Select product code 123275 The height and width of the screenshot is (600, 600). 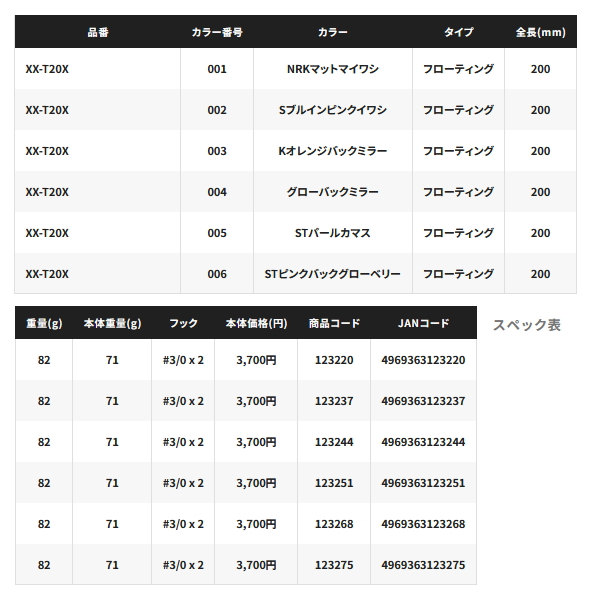tap(334, 564)
